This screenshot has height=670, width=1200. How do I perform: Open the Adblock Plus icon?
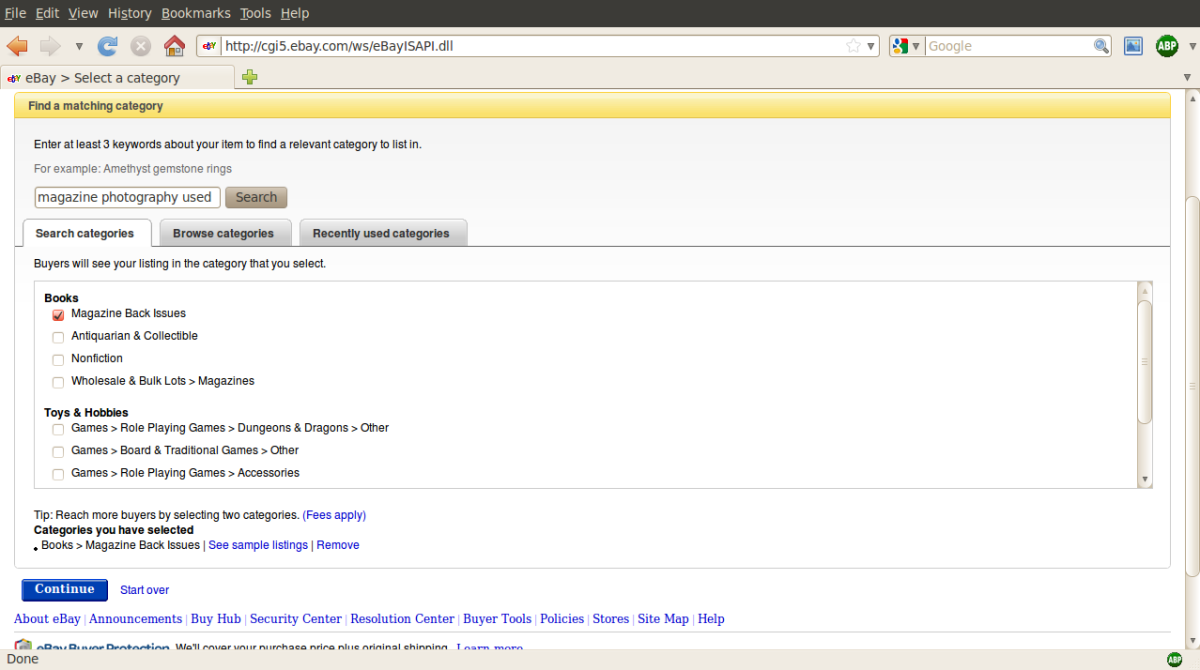point(1167,45)
